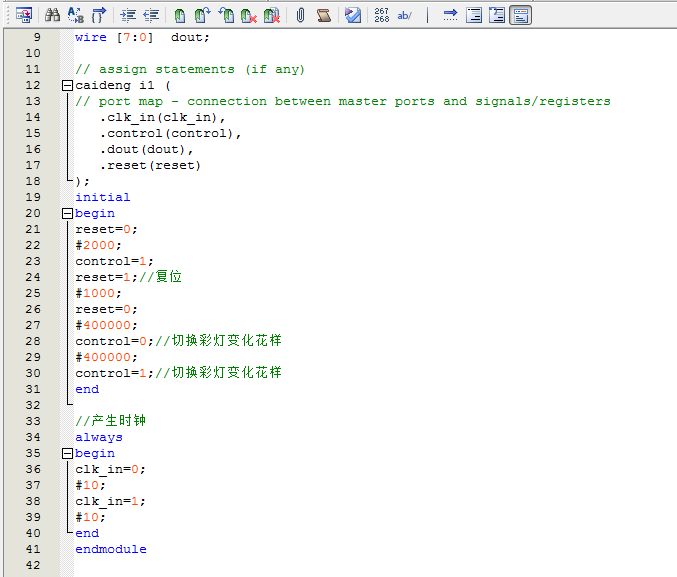The image size is (677, 577).
Task: Click the first green bookmark icon
Action: 179,15
